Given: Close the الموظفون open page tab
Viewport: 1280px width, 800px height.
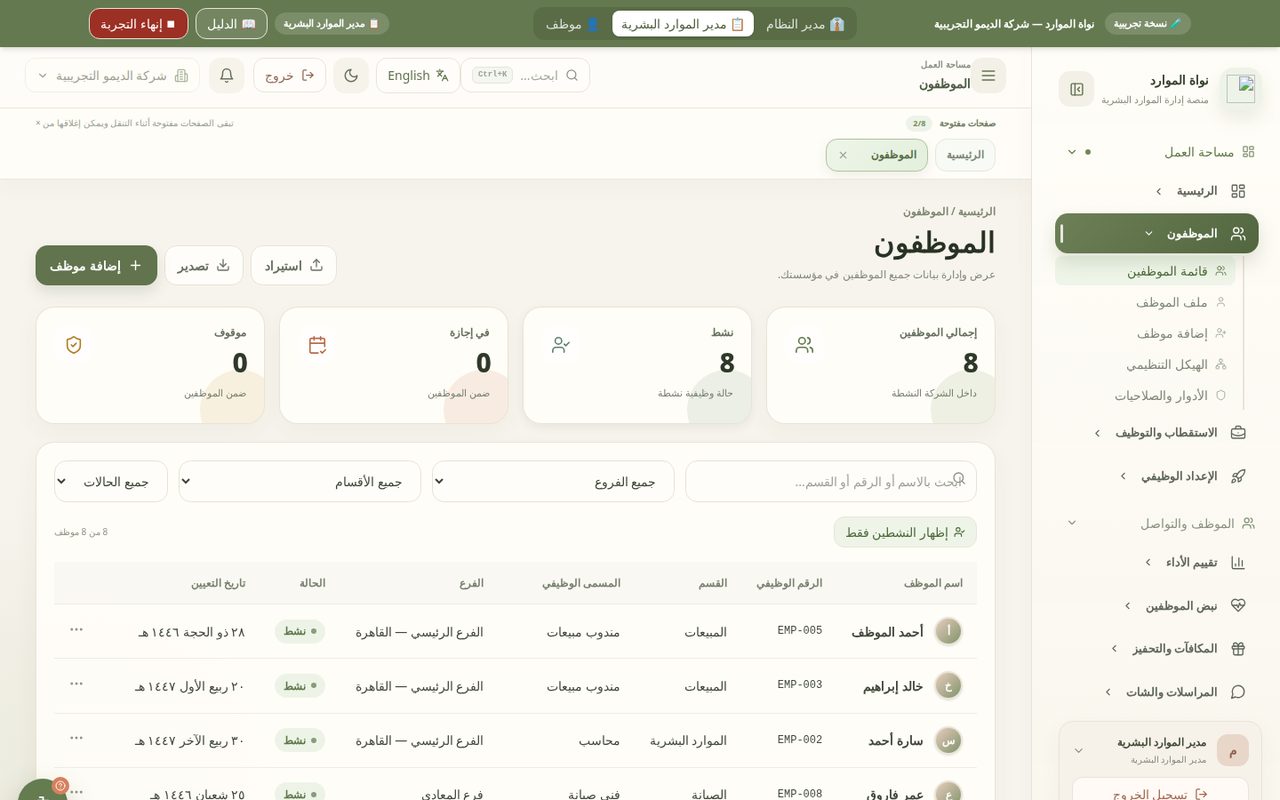Looking at the screenshot, I should pyautogui.click(x=843, y=155).
